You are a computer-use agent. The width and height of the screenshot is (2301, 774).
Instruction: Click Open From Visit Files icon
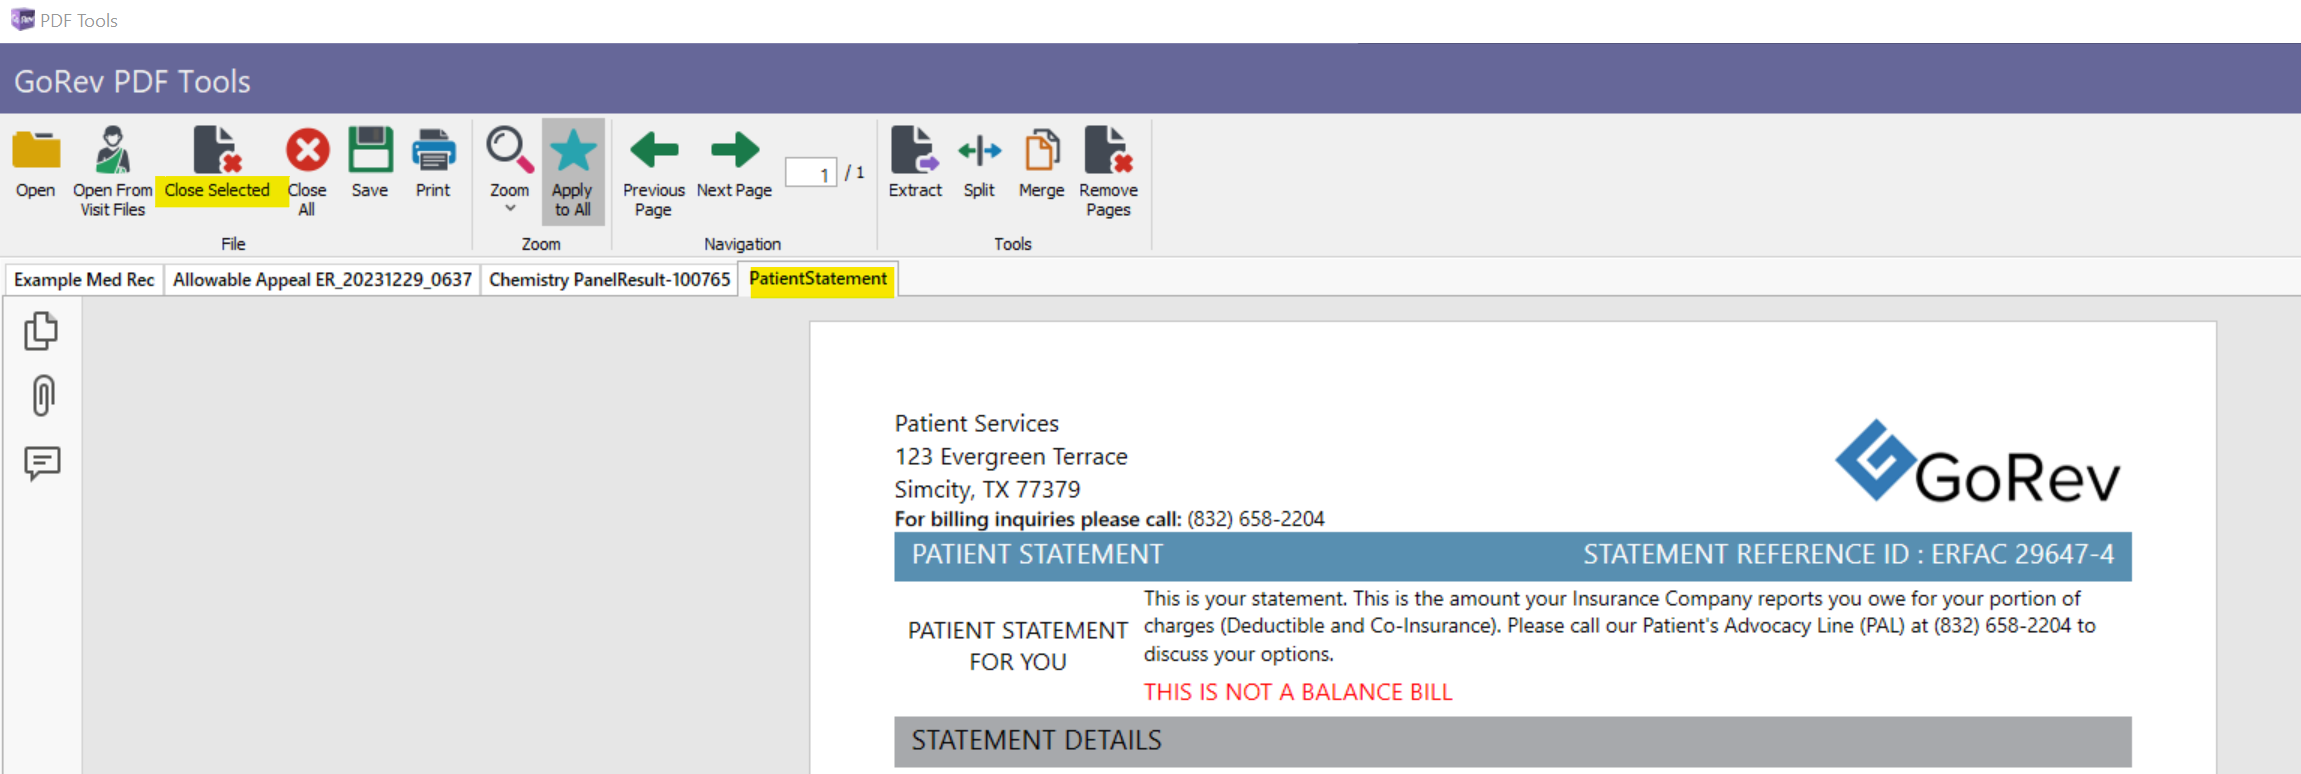click(113, 150)
